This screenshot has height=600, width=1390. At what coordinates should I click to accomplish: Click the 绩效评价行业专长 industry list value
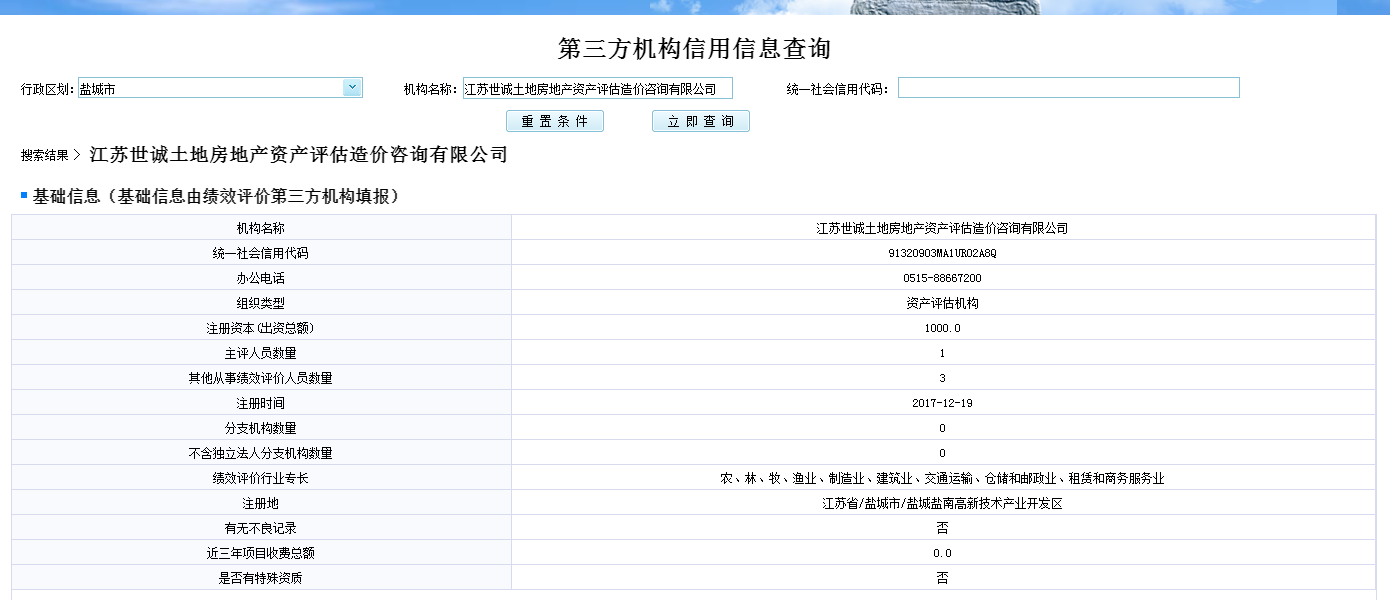click(x=942, y=478)
